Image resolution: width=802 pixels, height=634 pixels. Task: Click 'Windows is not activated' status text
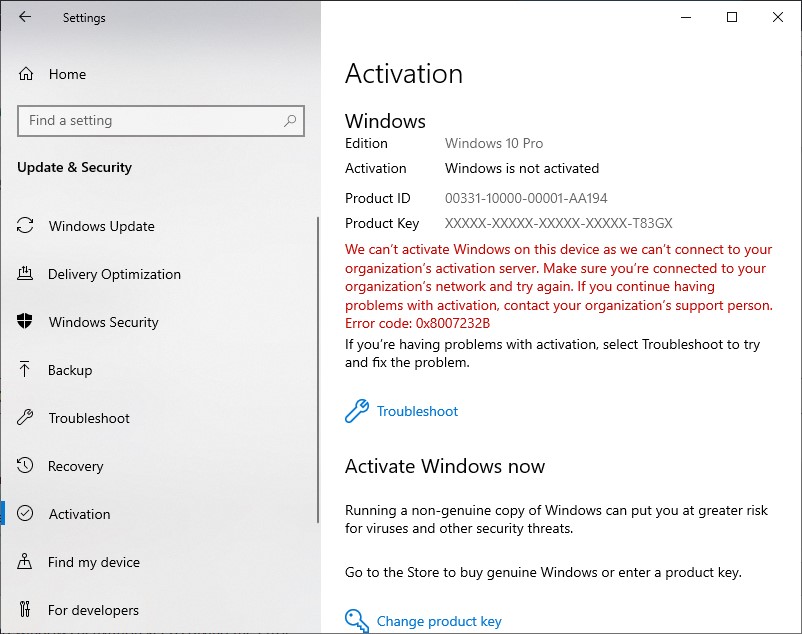pos(522,168)
